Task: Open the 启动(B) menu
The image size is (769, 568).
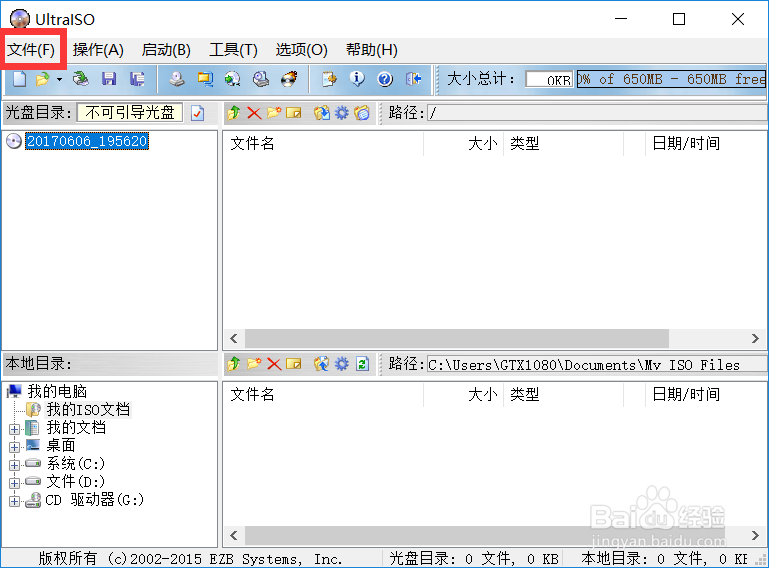Action: (x=166, y=50)
